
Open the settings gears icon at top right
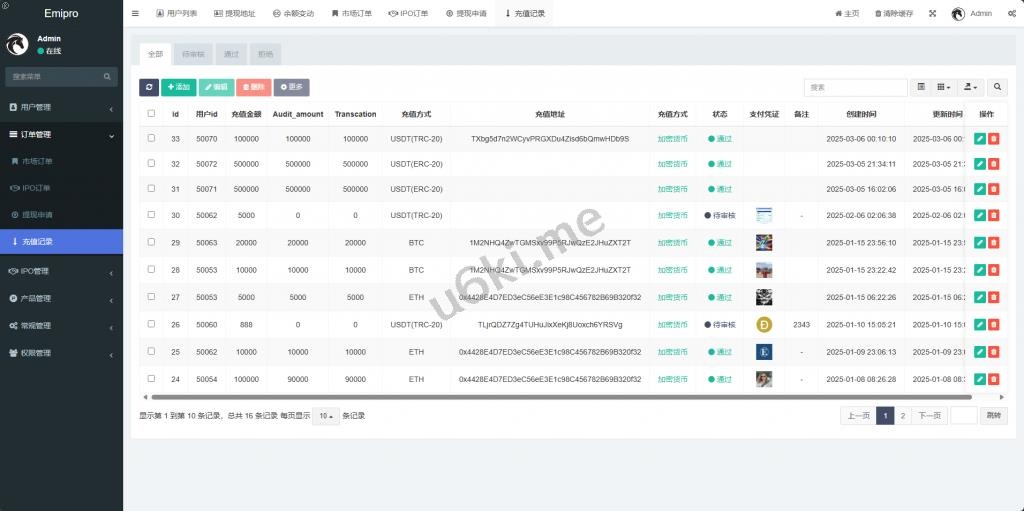(1010, 14)
